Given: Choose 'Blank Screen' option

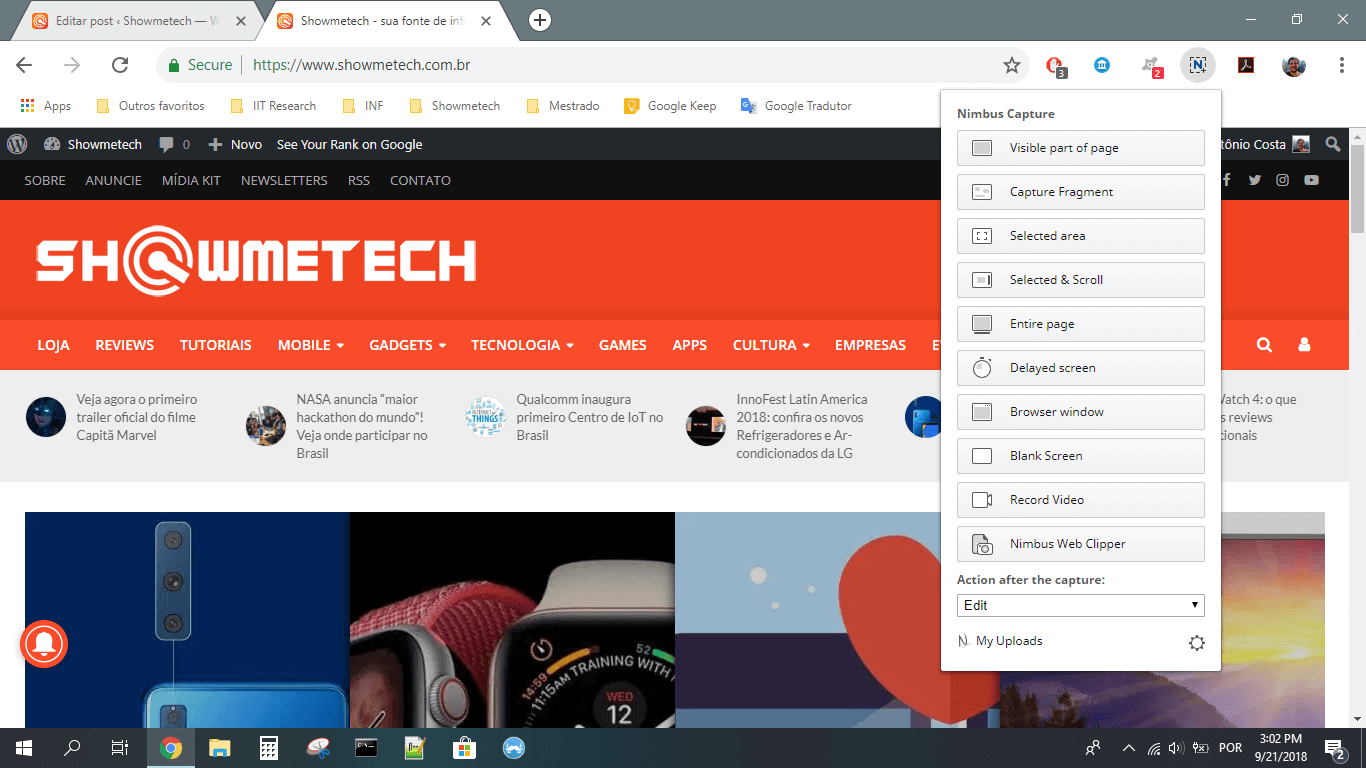Looking at the screenshot, I should [x=1081, y=456].
